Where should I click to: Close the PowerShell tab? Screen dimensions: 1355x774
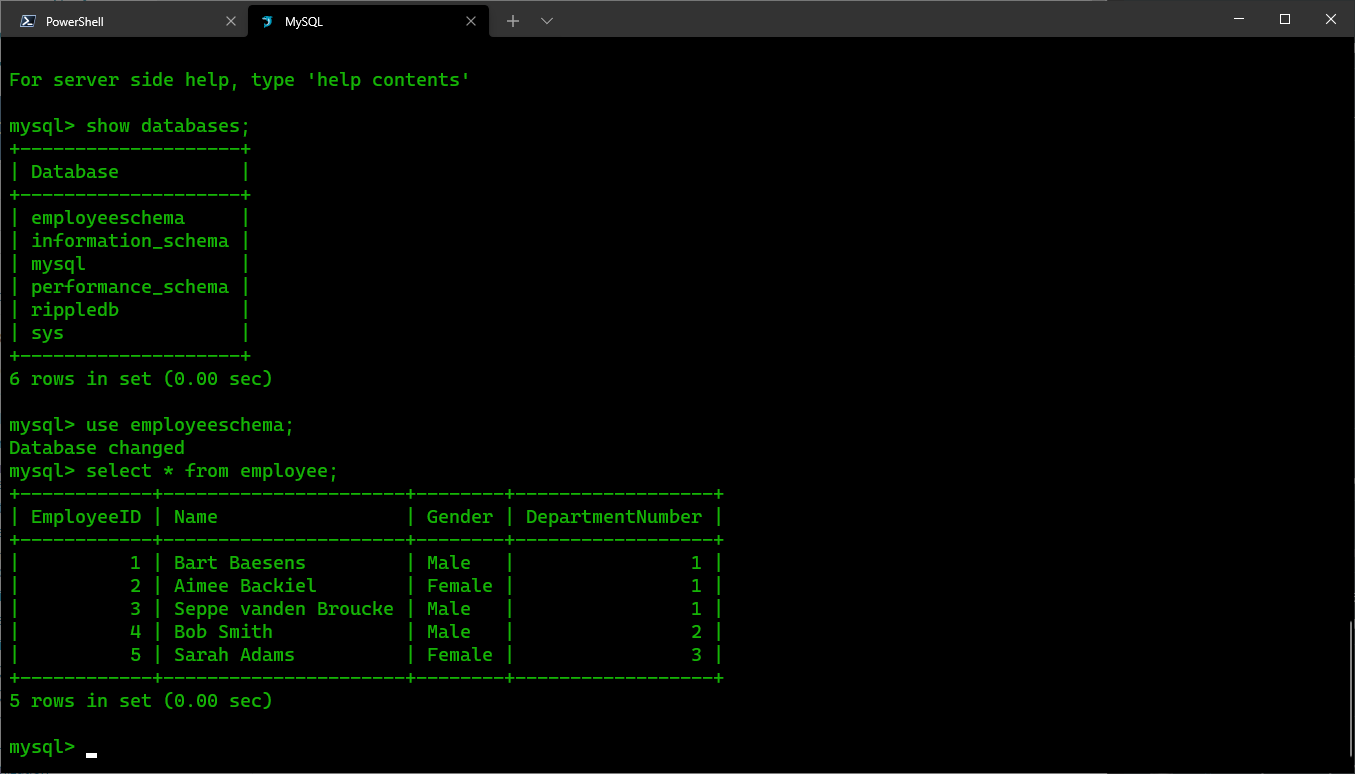(x=231, y=20)
